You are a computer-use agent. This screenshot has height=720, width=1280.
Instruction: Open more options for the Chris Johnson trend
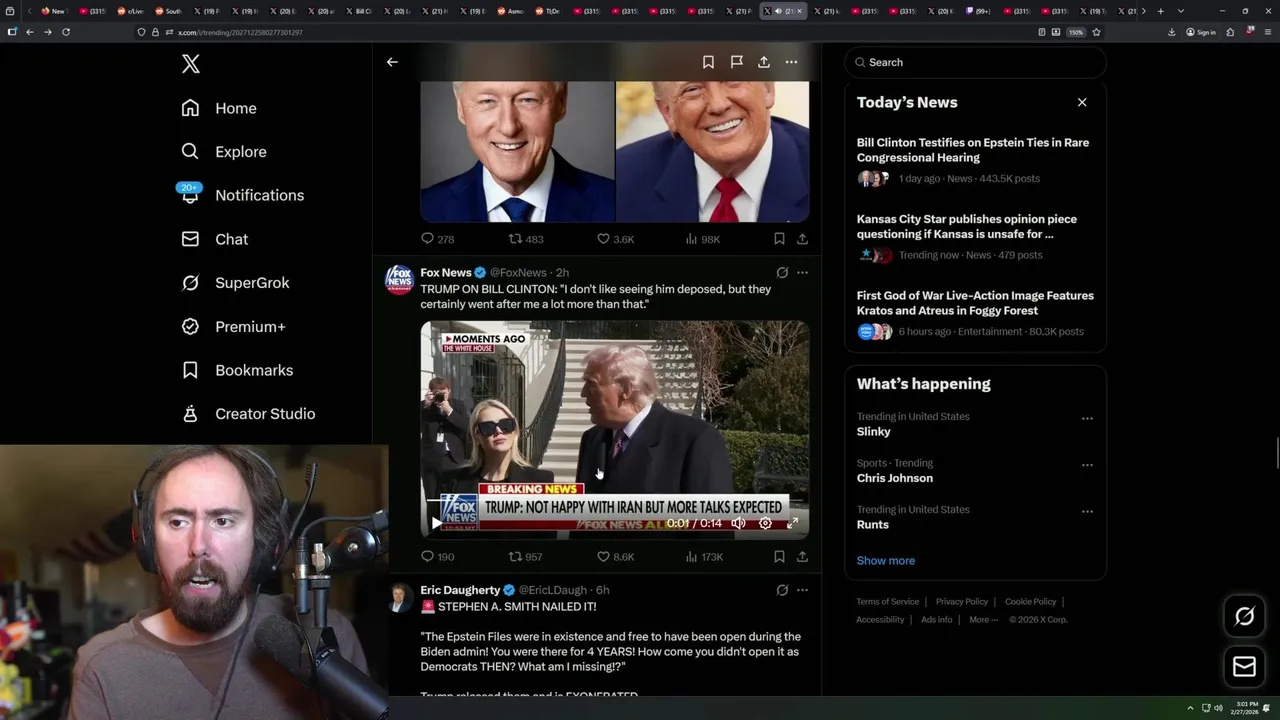click(x=1087, y=465)
